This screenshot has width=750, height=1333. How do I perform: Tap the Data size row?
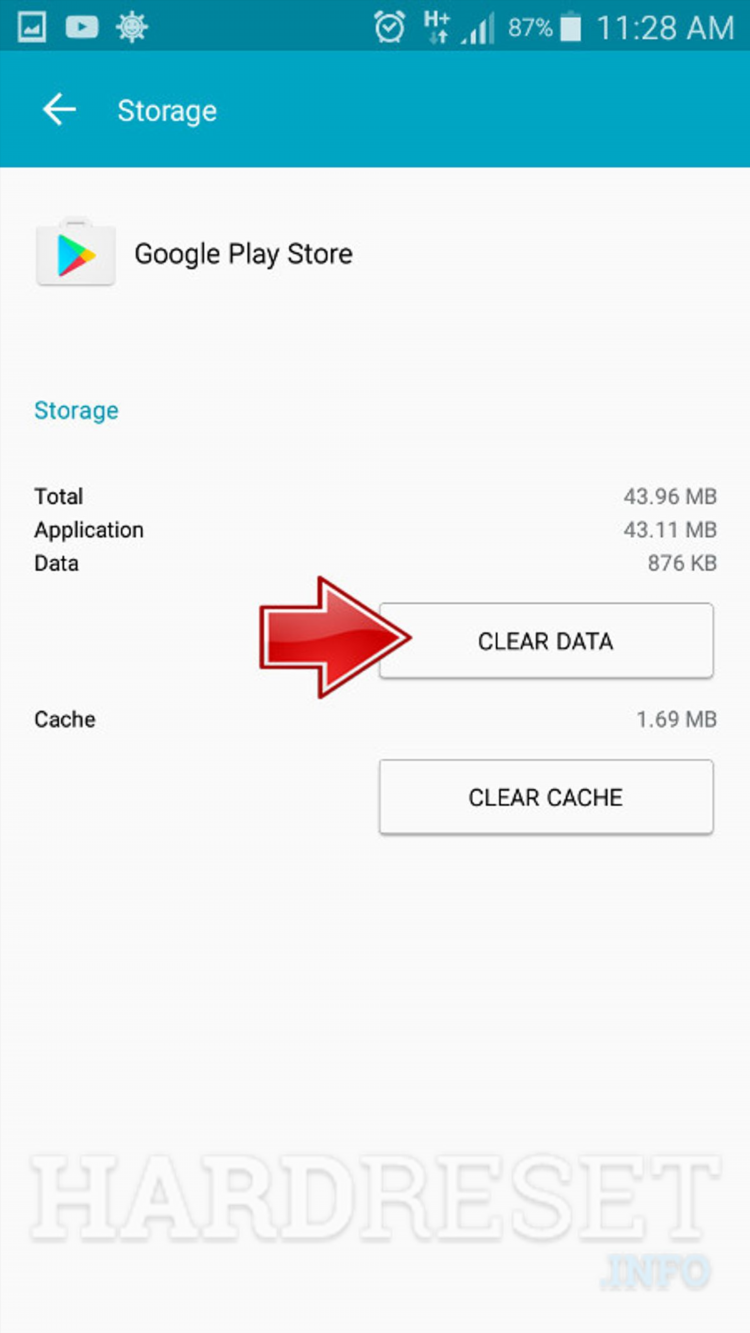[375, 563]
